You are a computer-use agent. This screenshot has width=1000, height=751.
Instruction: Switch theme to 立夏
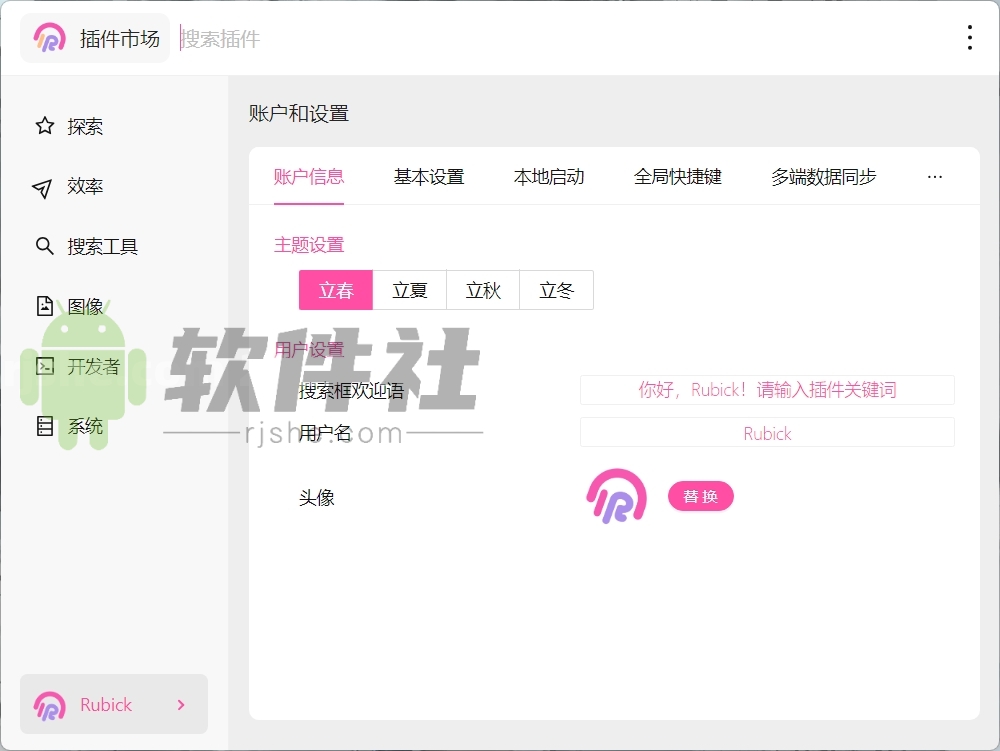[409, 290]
